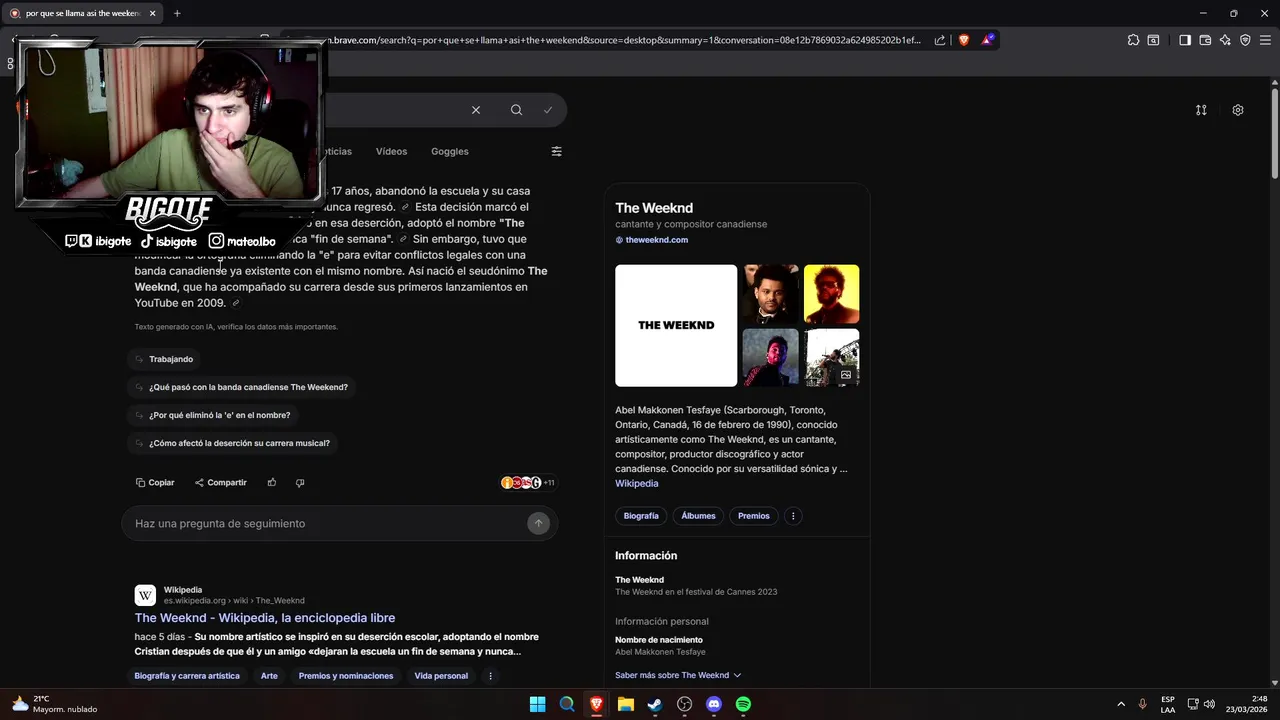Toggle the browser sidebar panel icon

tap(1185, 40)
